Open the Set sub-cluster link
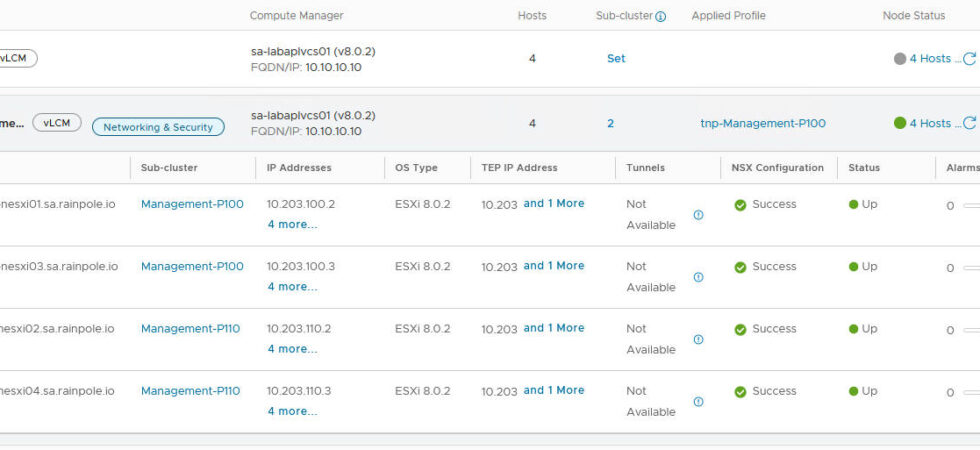The height and width of the screenshot is (450, 980). (616, 58)
